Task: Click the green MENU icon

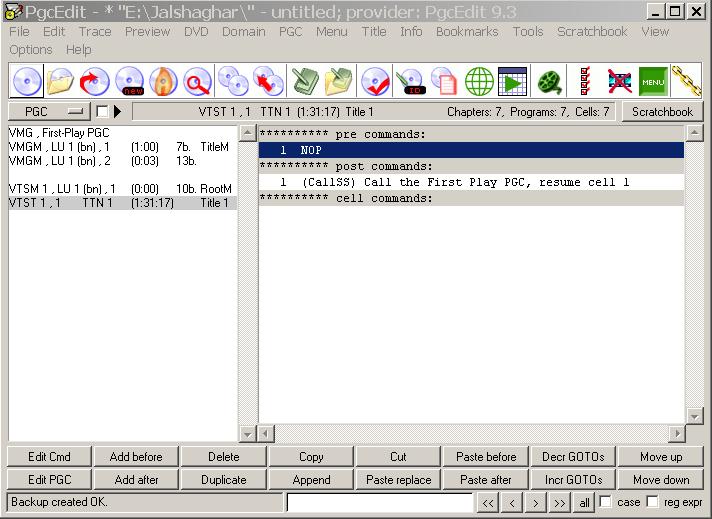Action: (653, 82)
